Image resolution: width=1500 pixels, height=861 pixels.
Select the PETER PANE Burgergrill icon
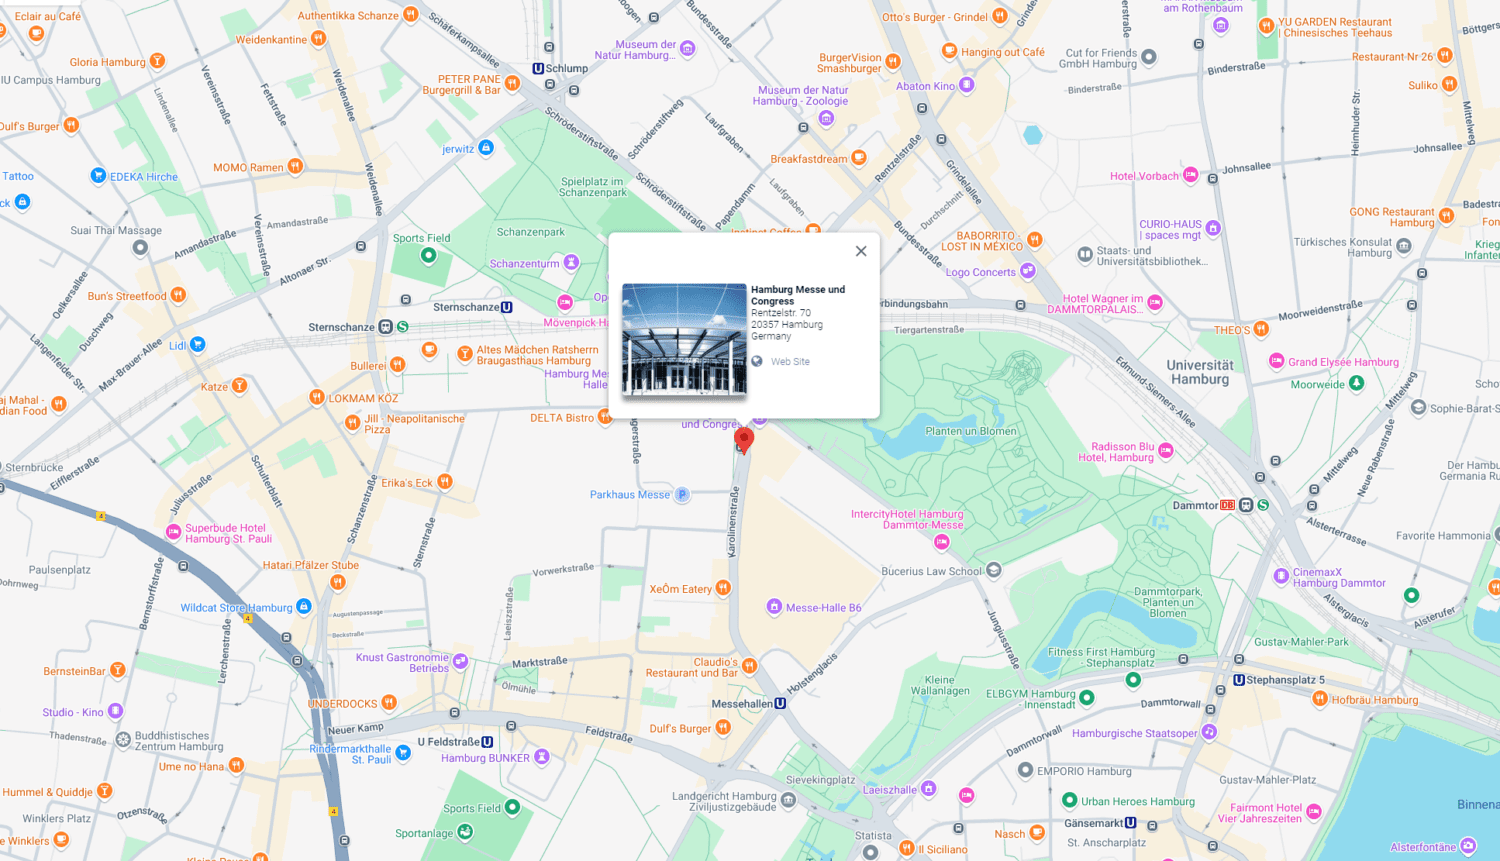click(x=512, y=84)
